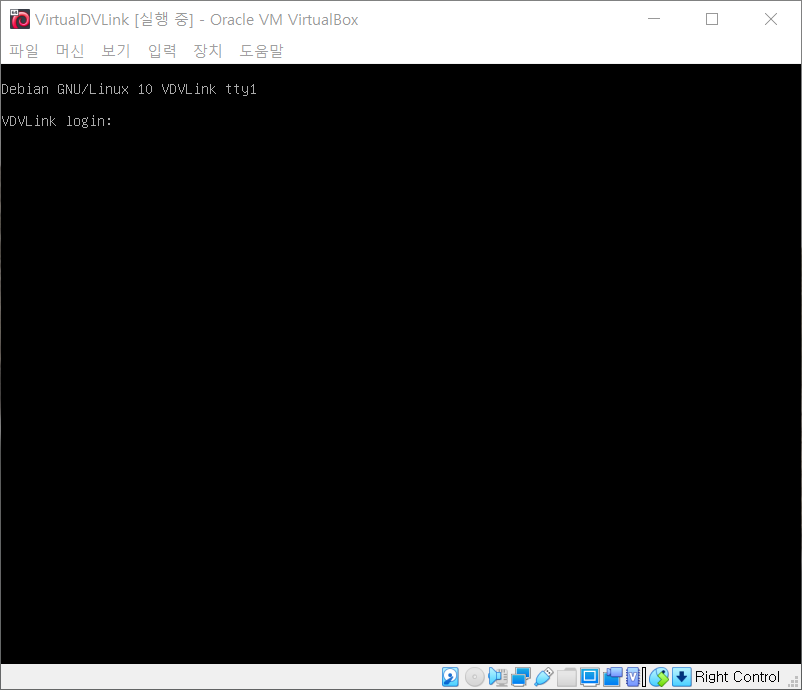This screenshot has width=802, height=690.
Task: Click the Debian GNU/Linux 10 banner text
Action: click(x=129, y=90)
